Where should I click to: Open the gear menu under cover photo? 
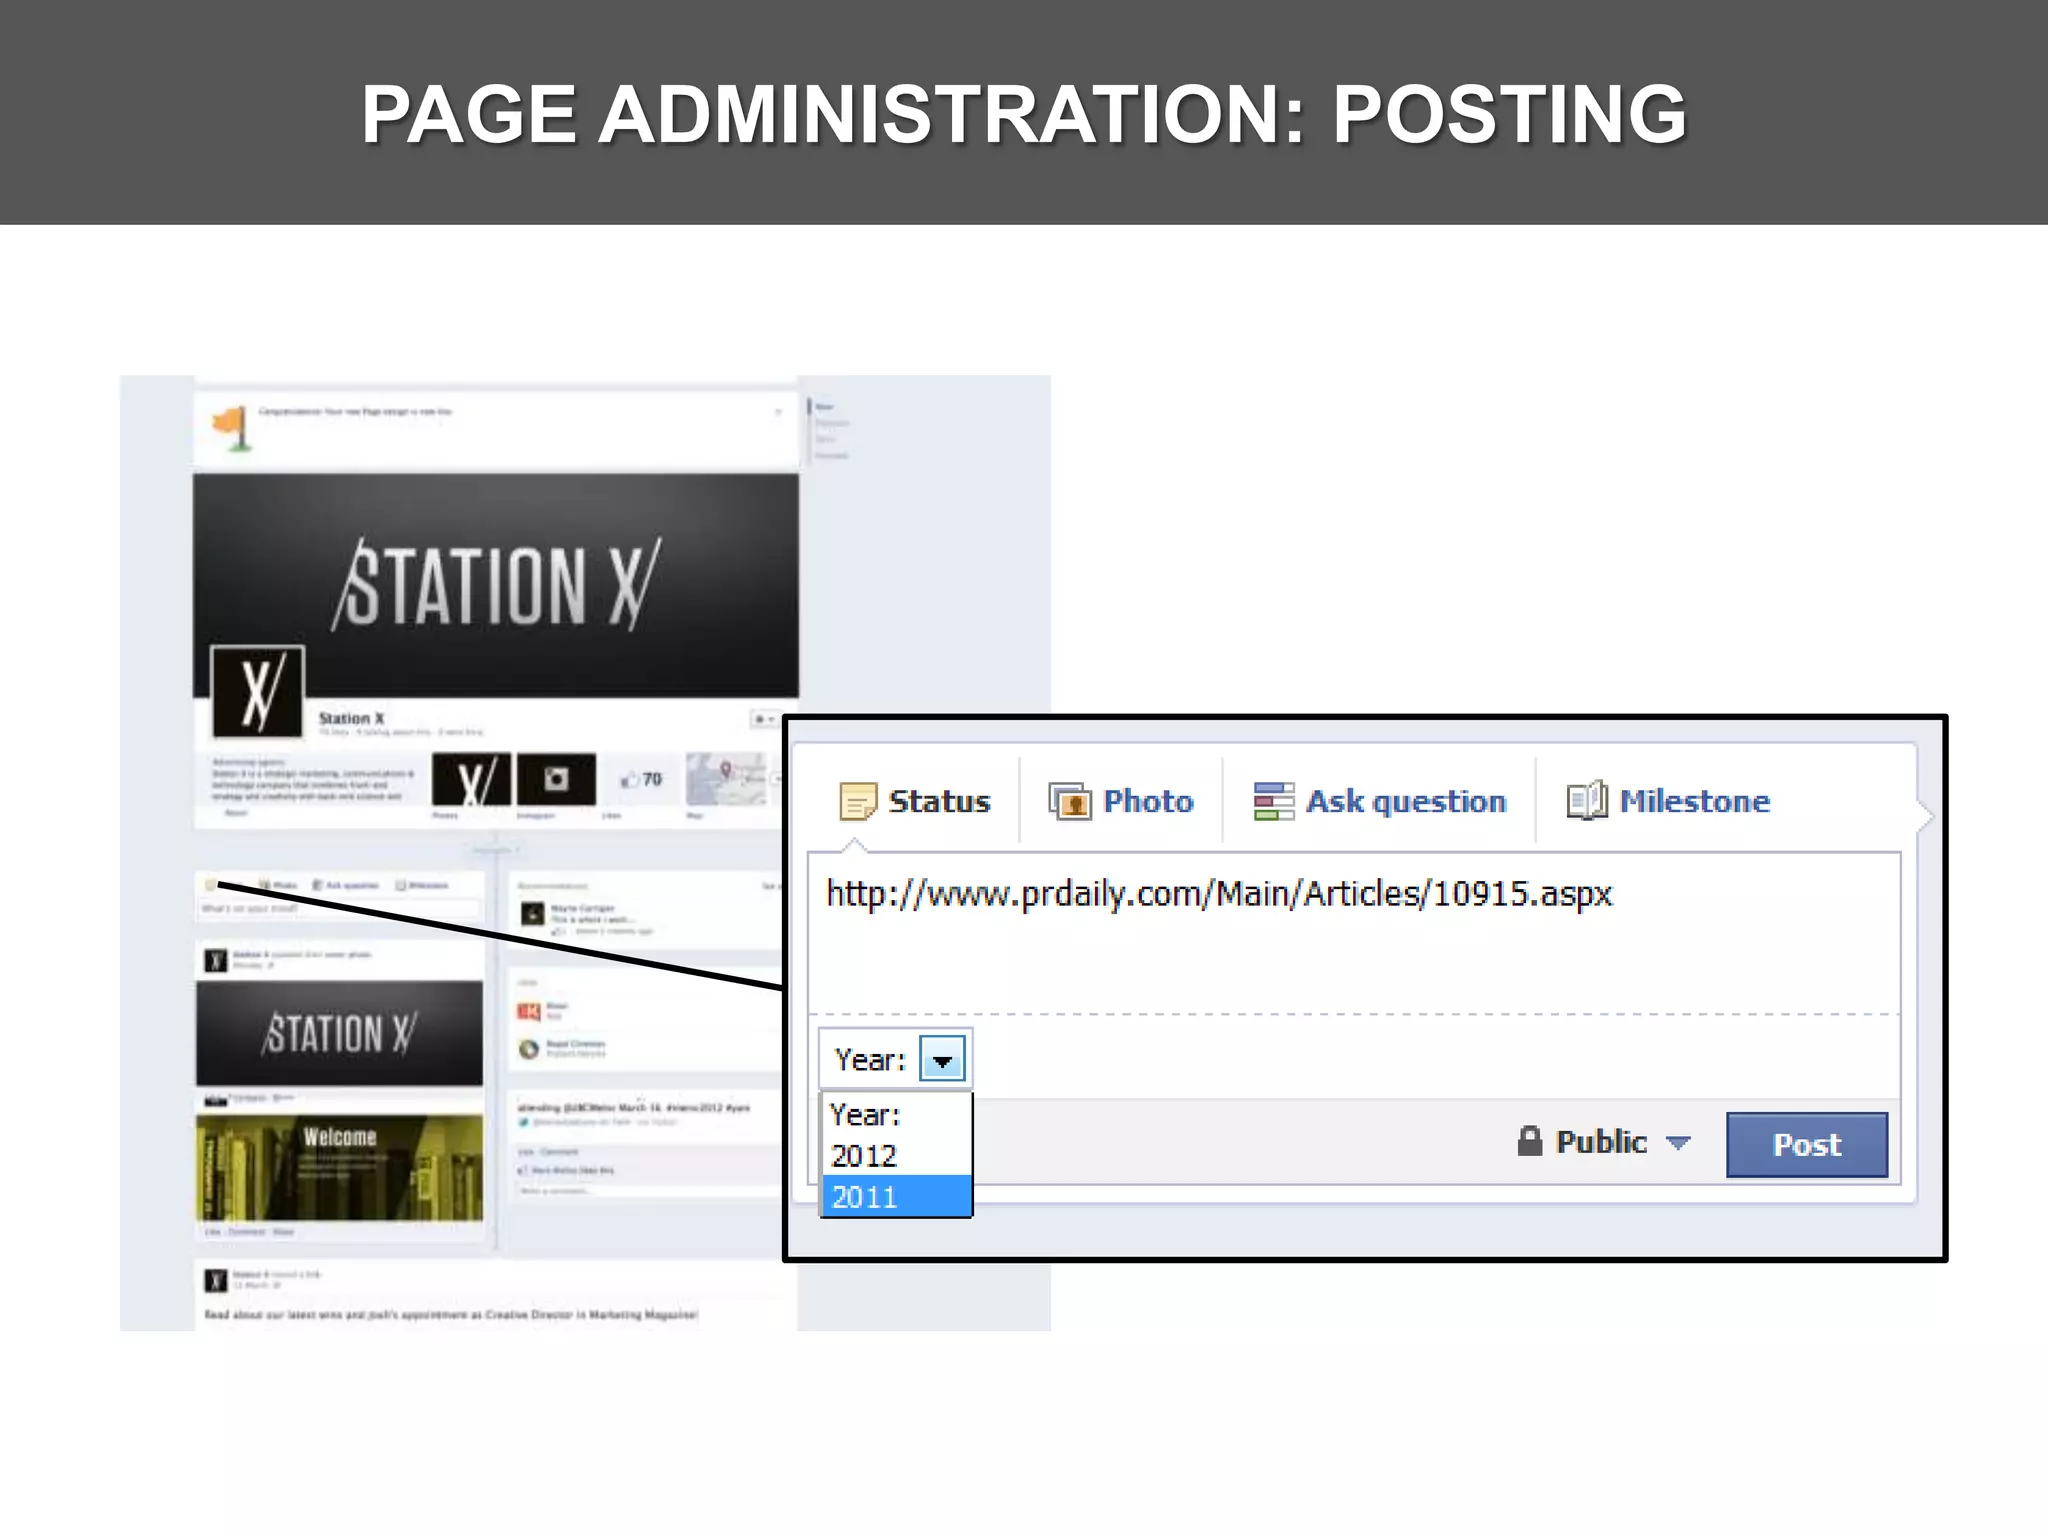pos(764,719)
